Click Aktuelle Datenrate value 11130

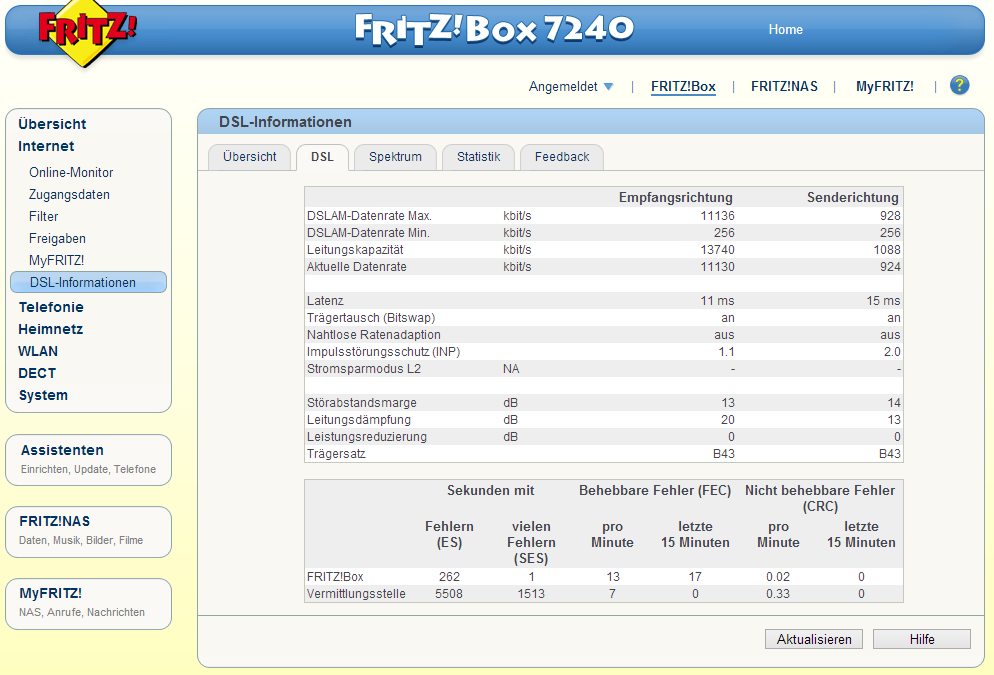point(717,267)
